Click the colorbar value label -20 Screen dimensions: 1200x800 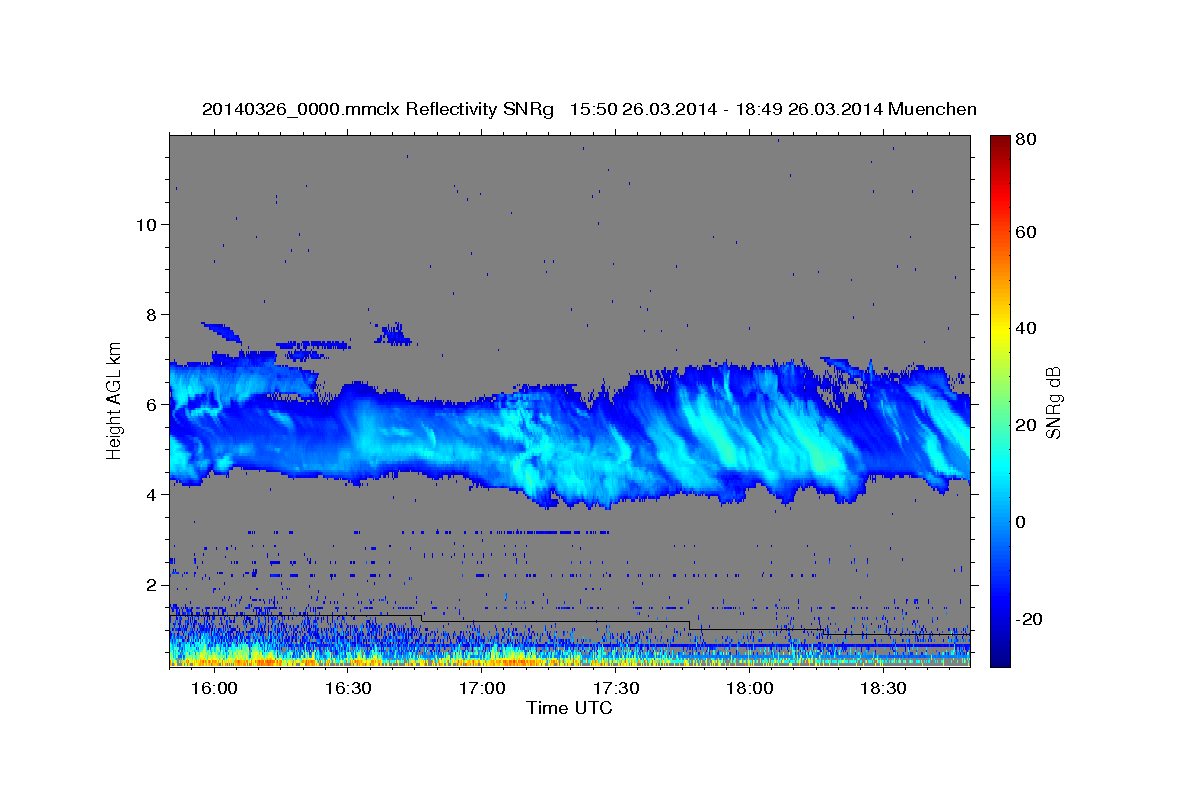1029,619
